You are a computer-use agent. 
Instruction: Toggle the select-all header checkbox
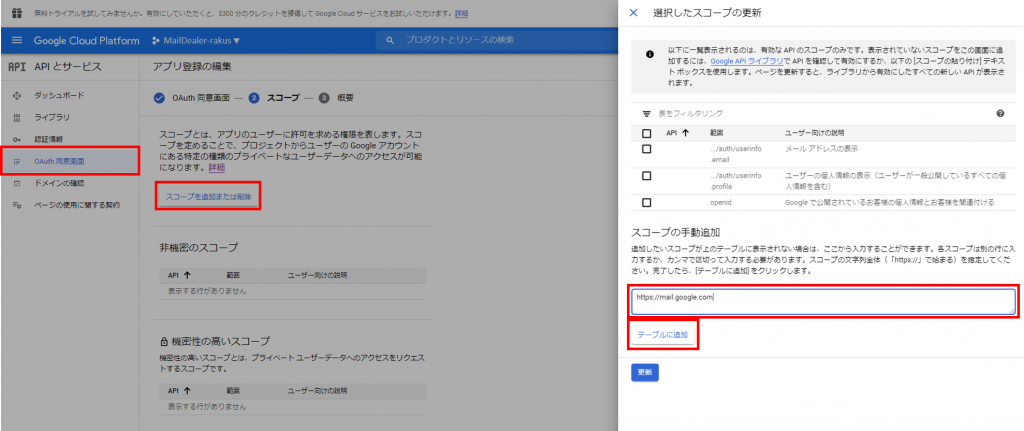(x=647, y=133)
